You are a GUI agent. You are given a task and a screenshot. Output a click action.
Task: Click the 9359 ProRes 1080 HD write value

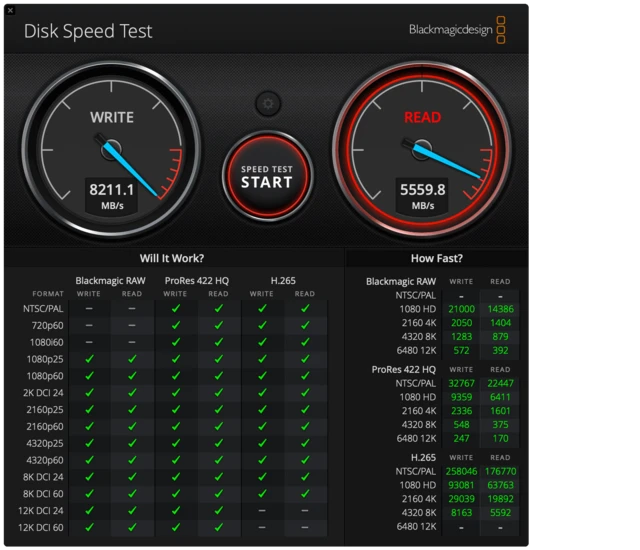(x=462, y=397)
